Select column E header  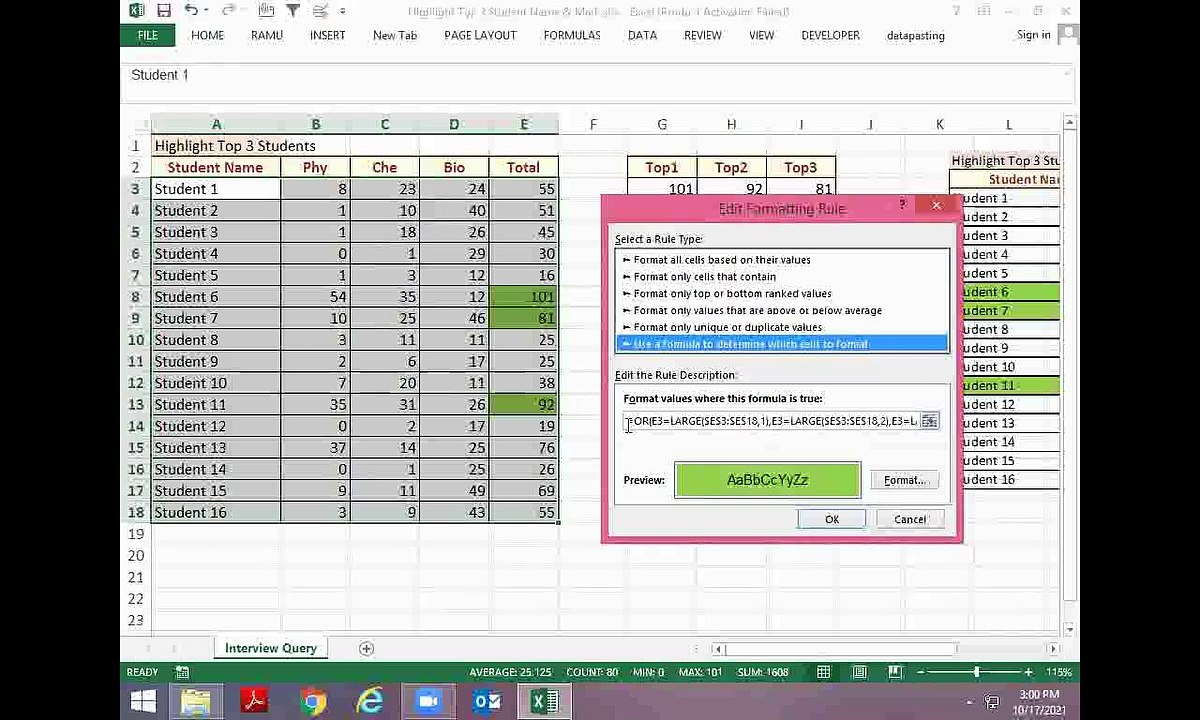click(524, 124)
